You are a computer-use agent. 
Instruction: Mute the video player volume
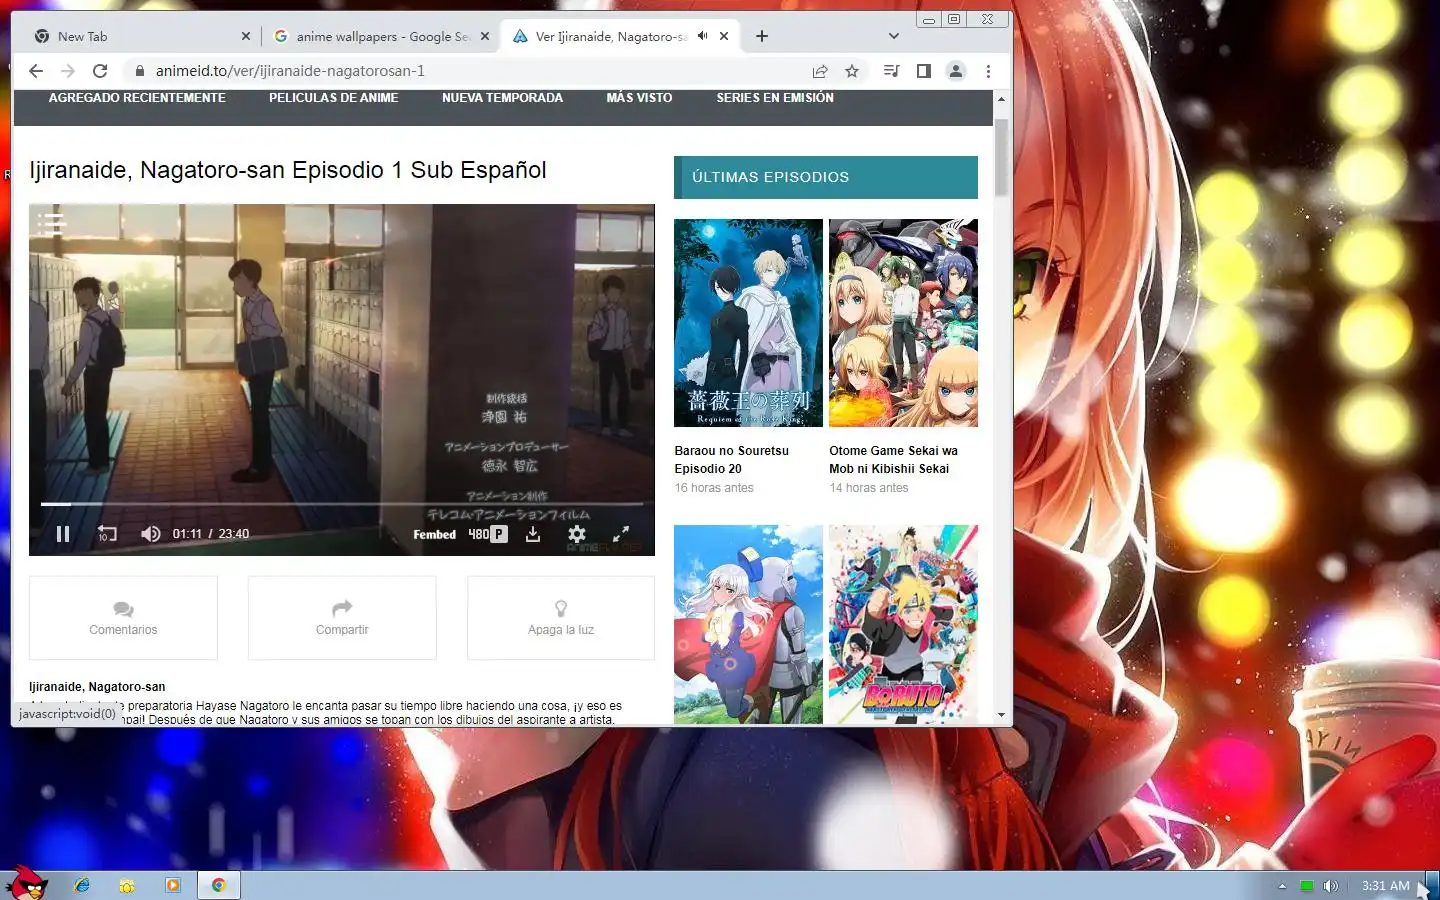click(x=151, y=534)
